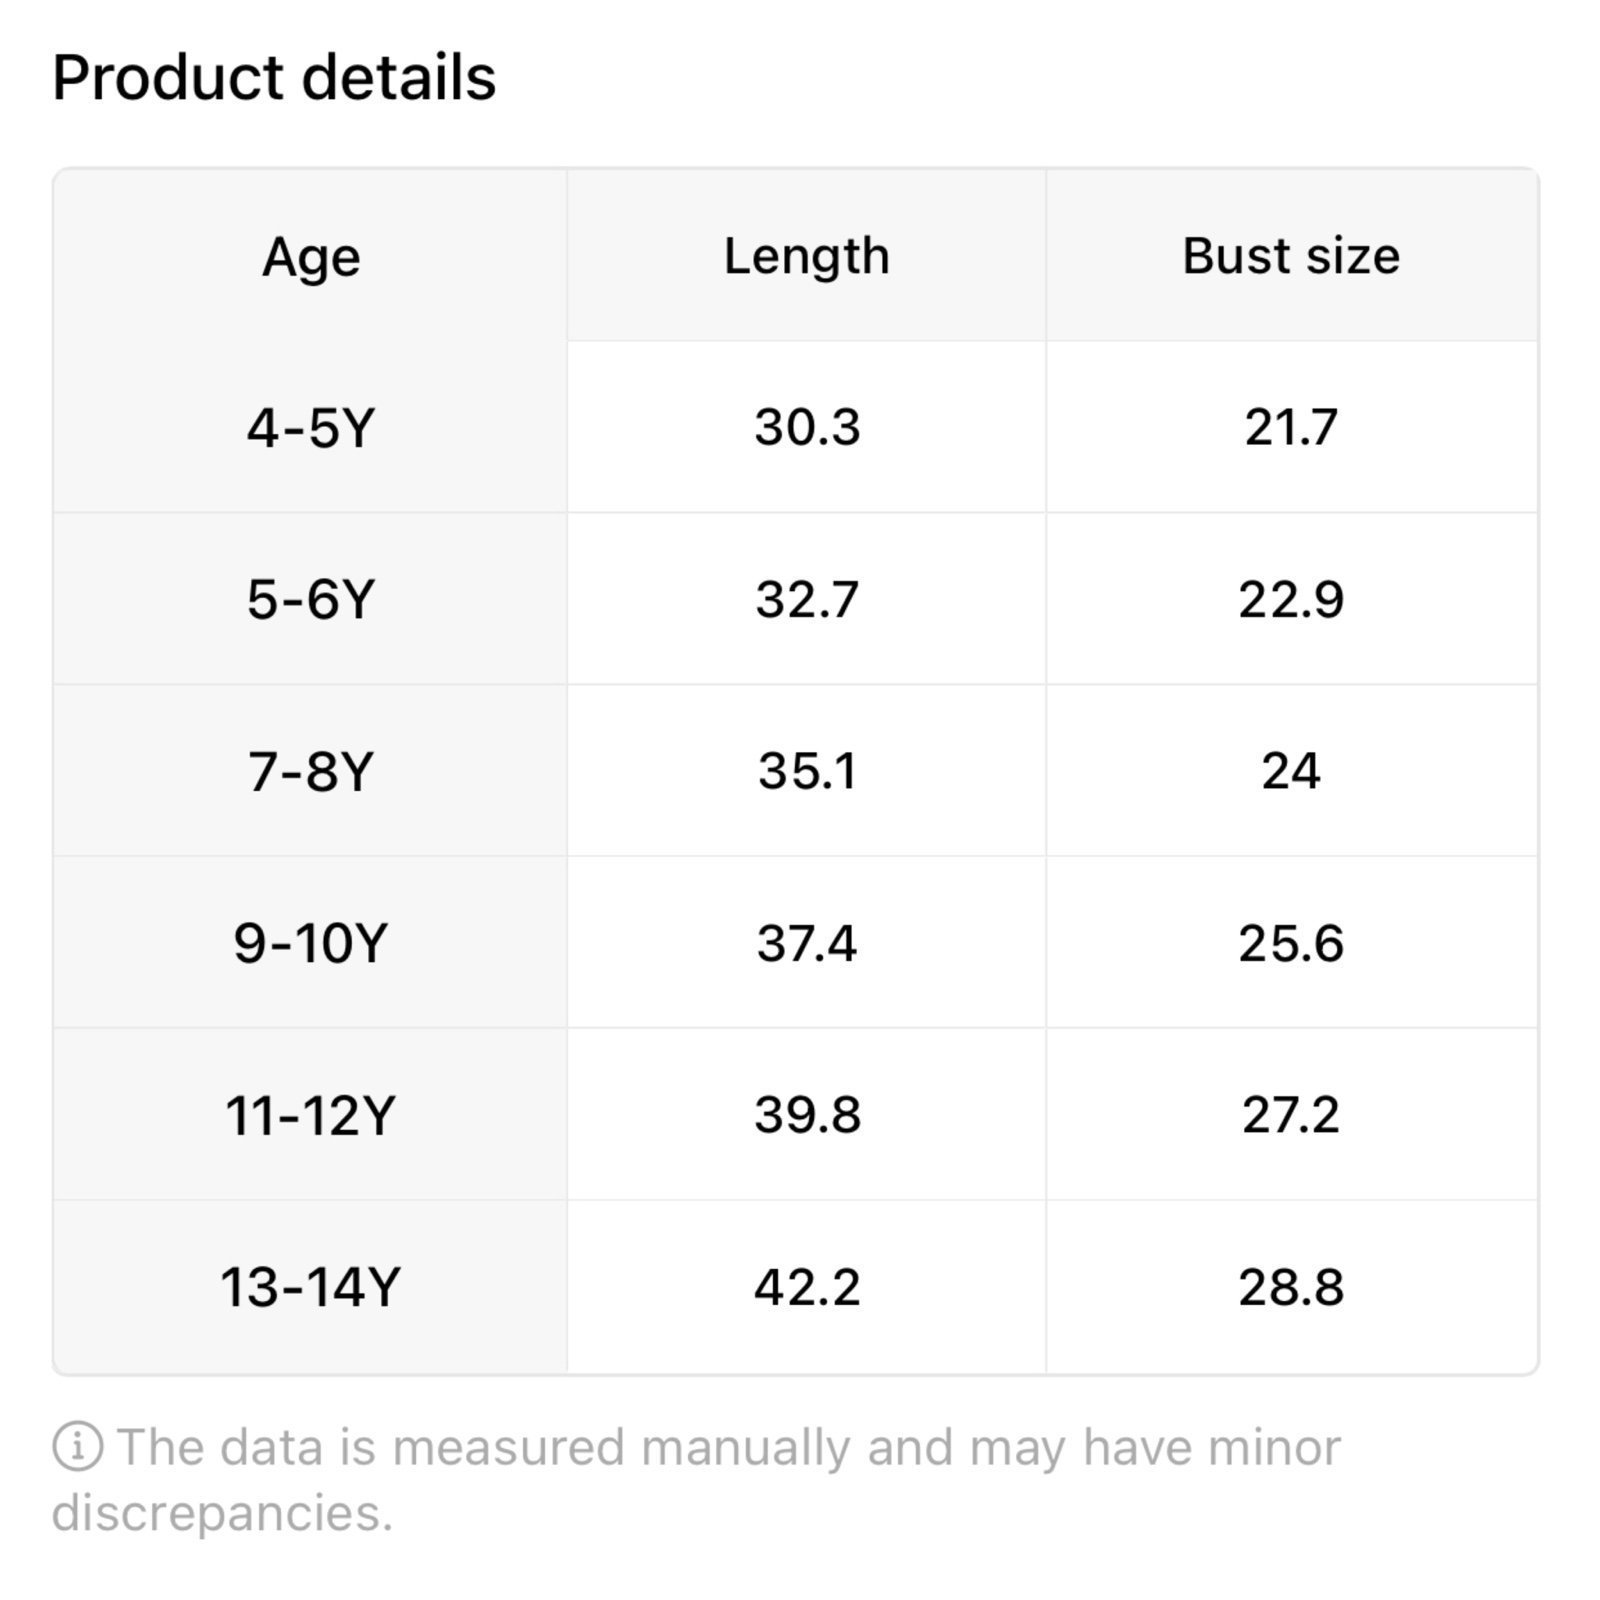Click the 37.4 length cell
Screen dimensions: 1600x1600
807,942
